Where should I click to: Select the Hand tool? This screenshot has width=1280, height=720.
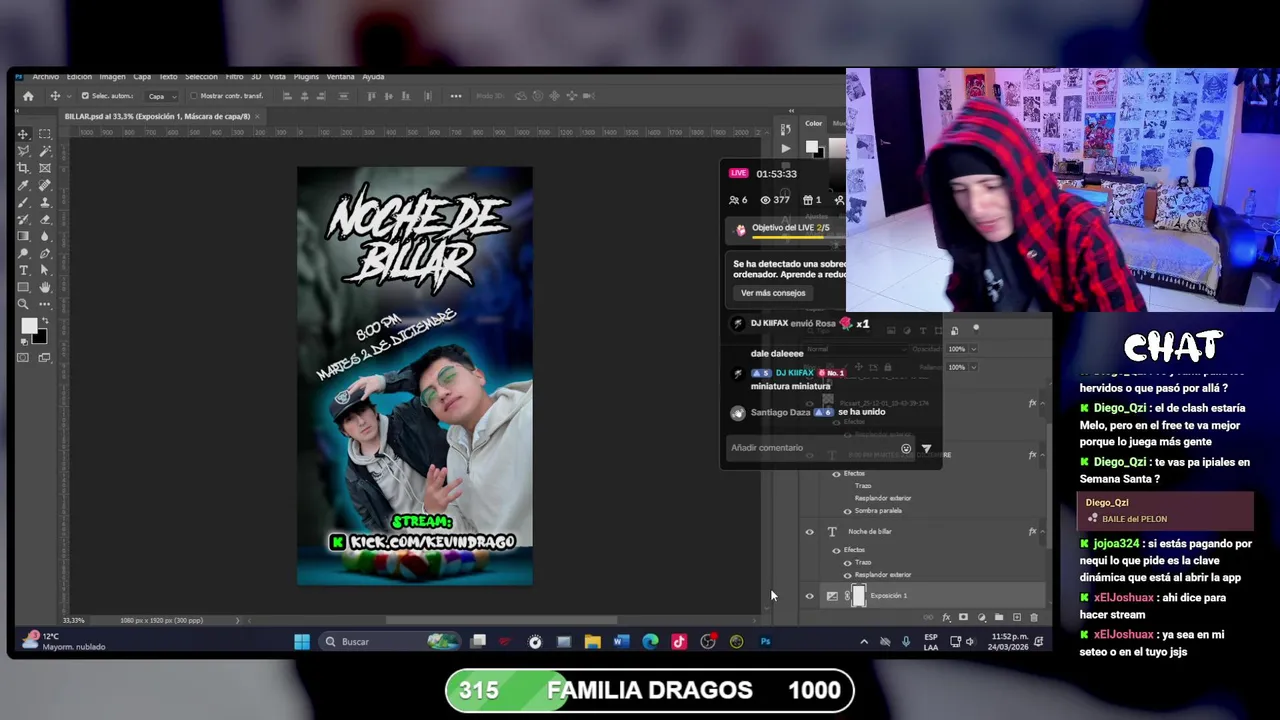(x=45, y=287)
